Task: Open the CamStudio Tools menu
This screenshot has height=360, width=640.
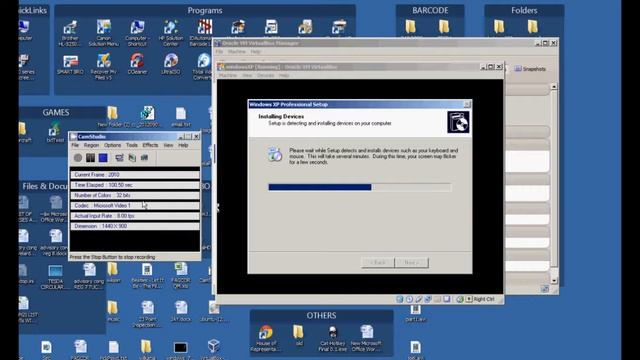Action: pos(131,145)
